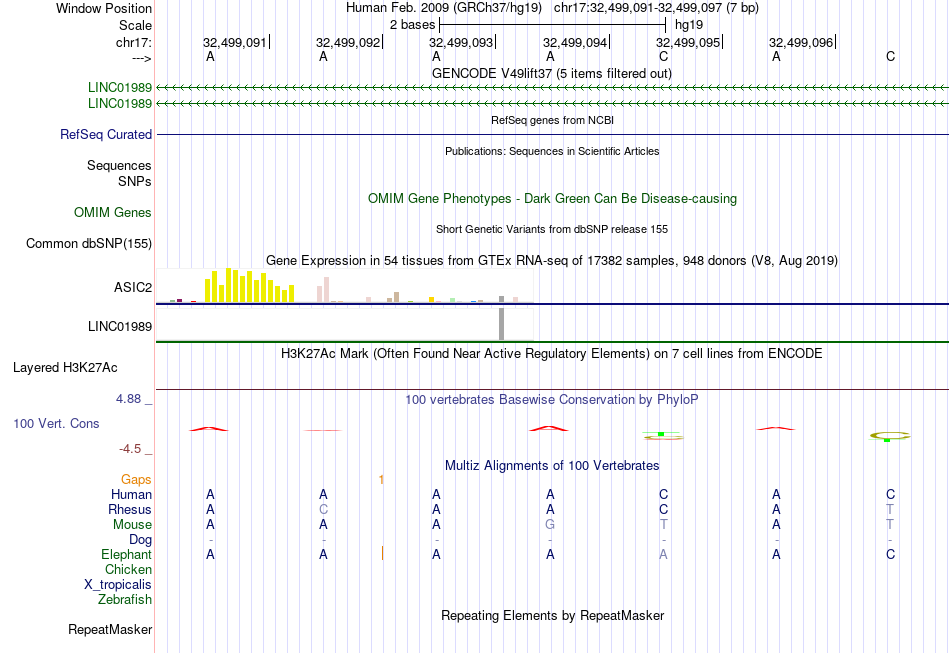Viewport: 950px width, 653px height.
Task: Click the Scale label
Action: click(x=135, y=25)
